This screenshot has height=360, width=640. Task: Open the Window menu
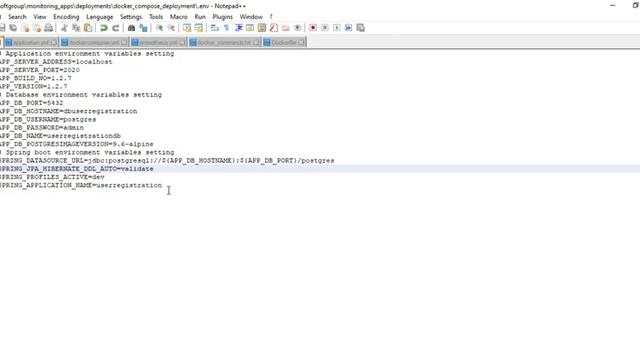click(251, 17)
